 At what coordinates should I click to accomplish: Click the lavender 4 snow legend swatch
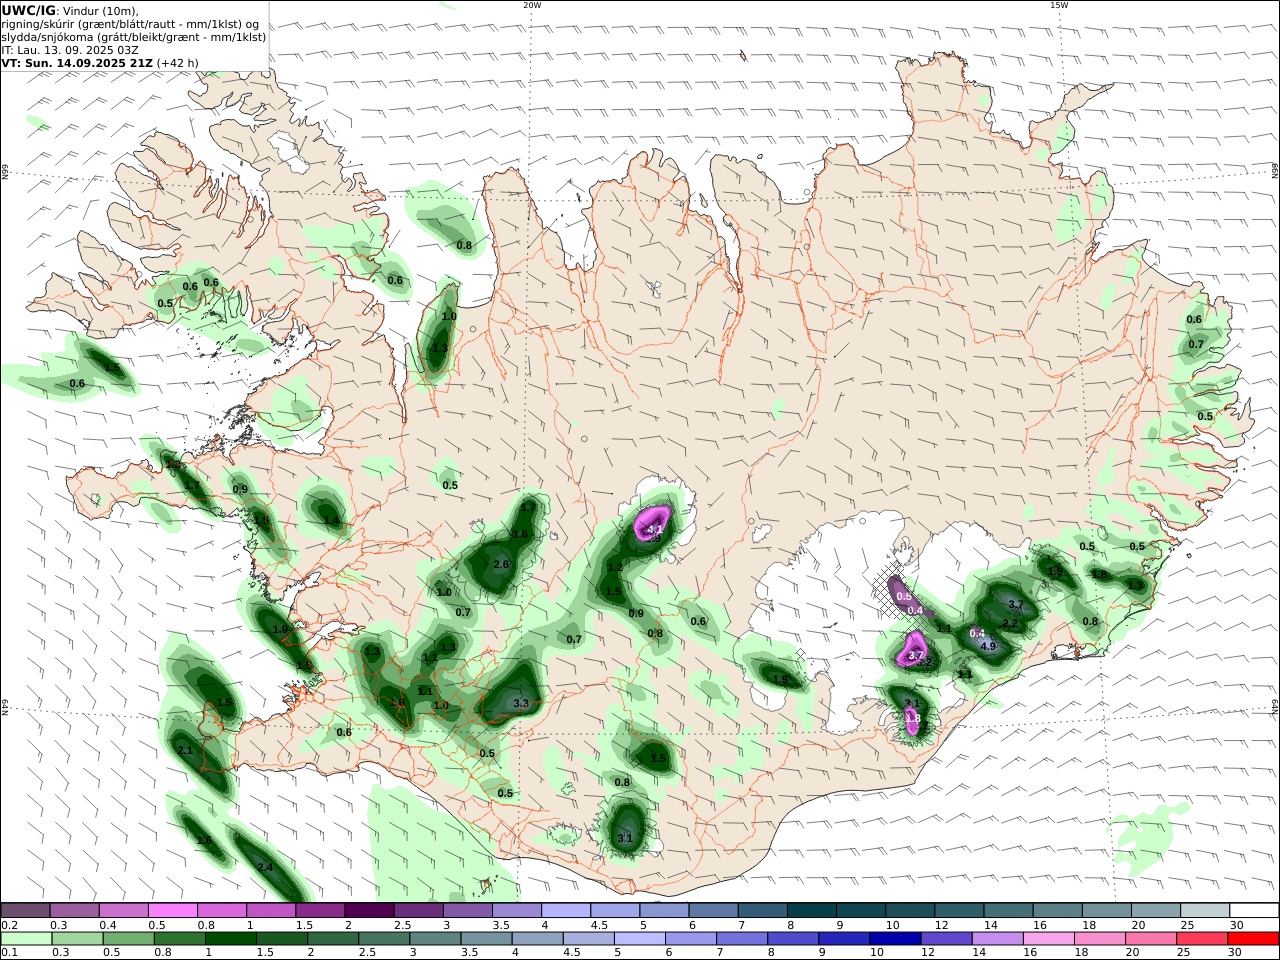pos(565,910)
